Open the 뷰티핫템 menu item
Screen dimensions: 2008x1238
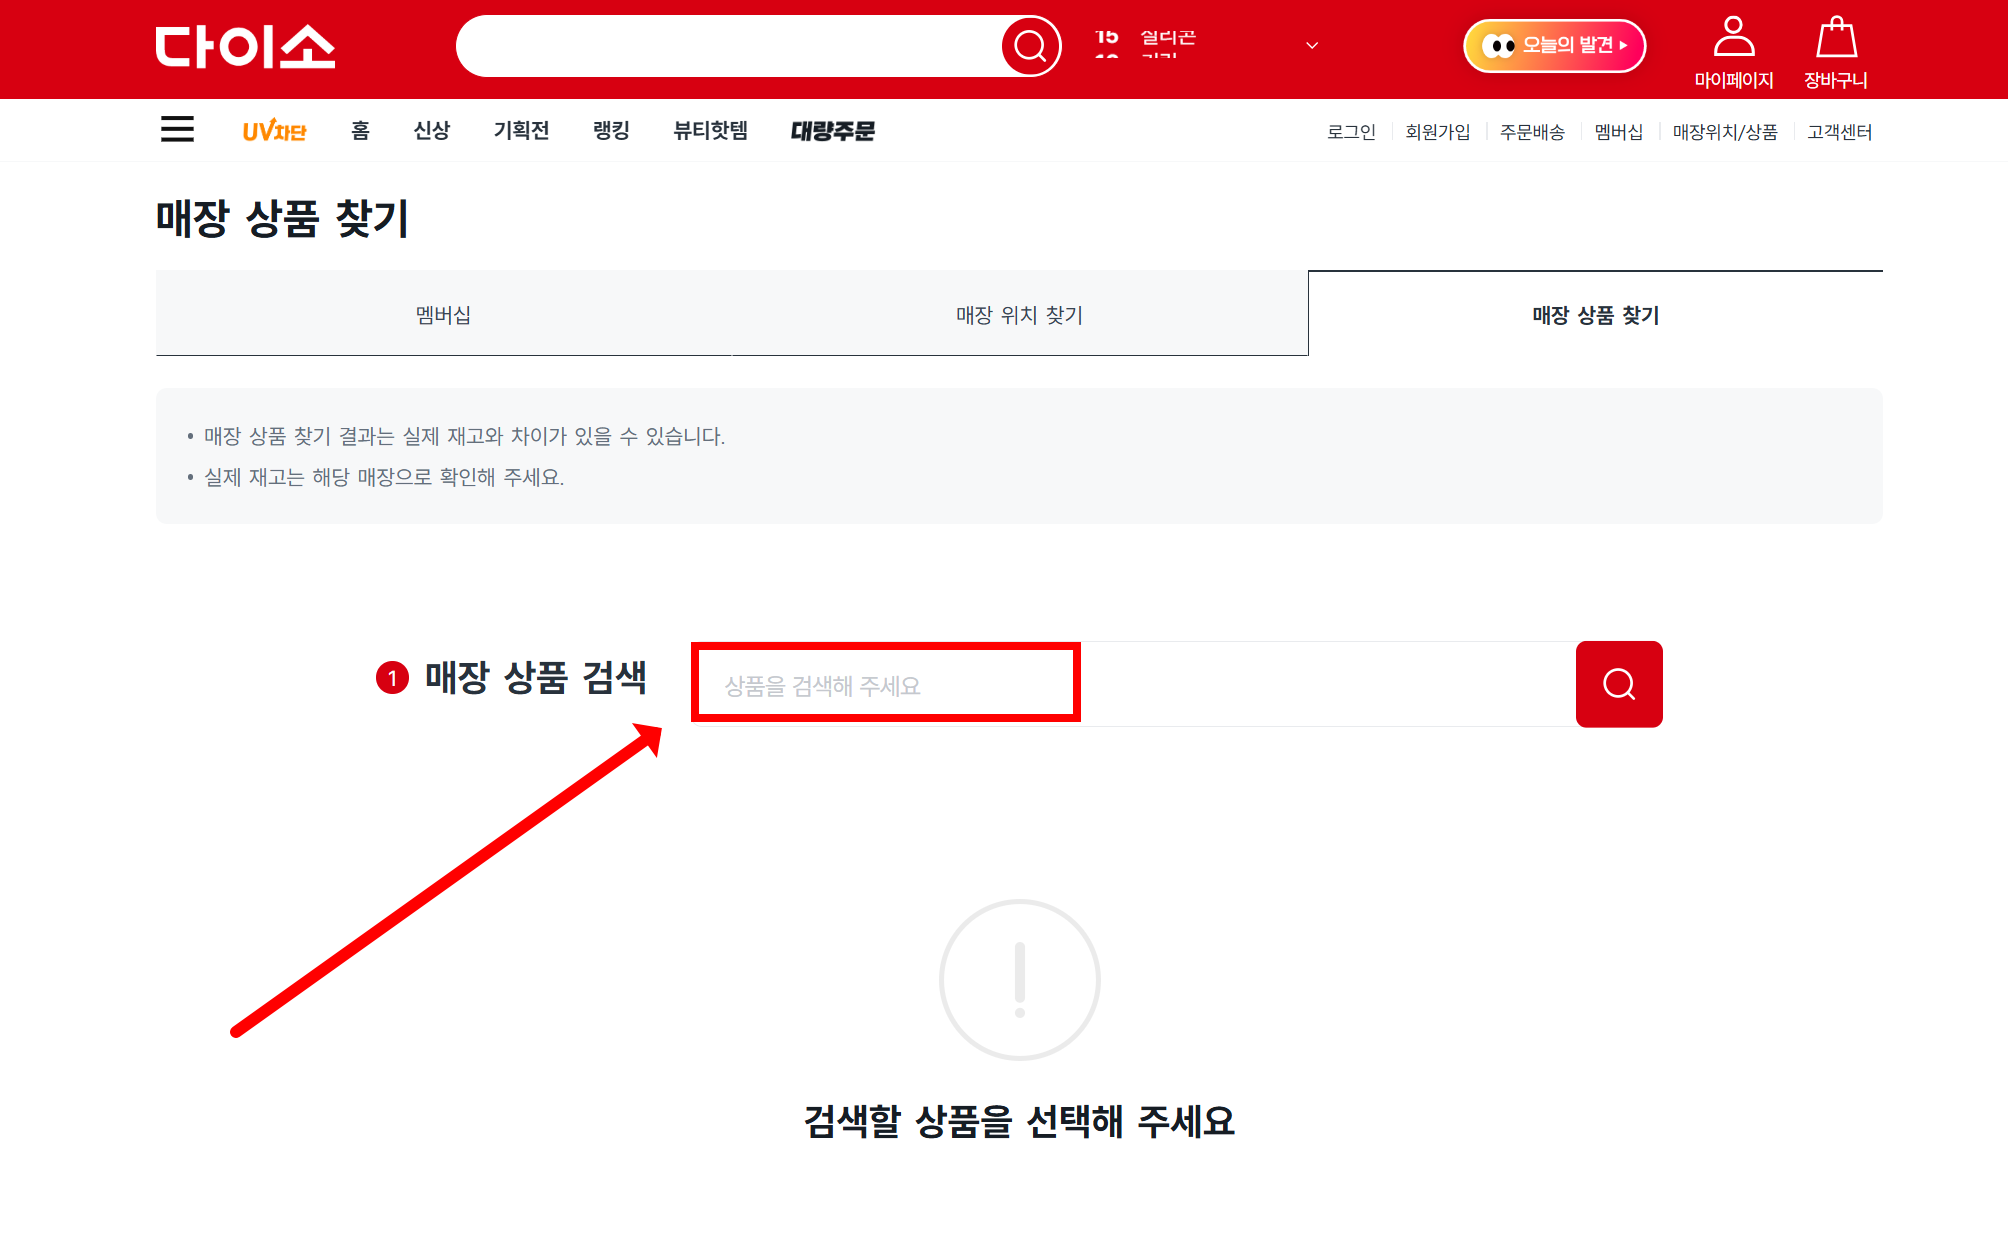click(710, 130)
